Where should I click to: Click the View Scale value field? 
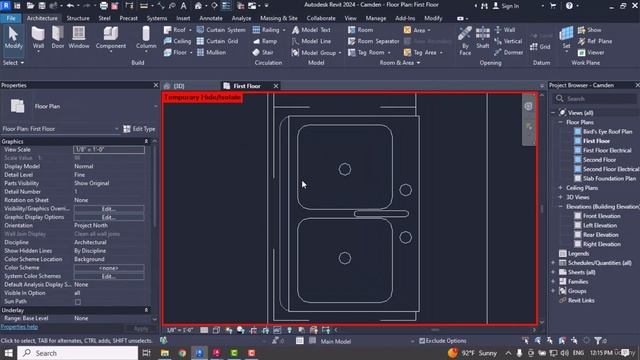(109, 150)
